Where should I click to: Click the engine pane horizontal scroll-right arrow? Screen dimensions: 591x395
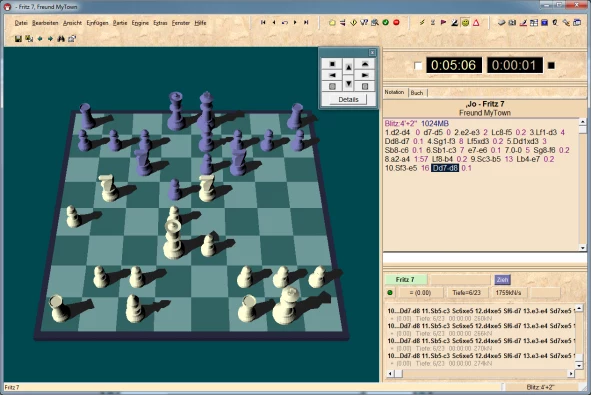click(571, 374)
